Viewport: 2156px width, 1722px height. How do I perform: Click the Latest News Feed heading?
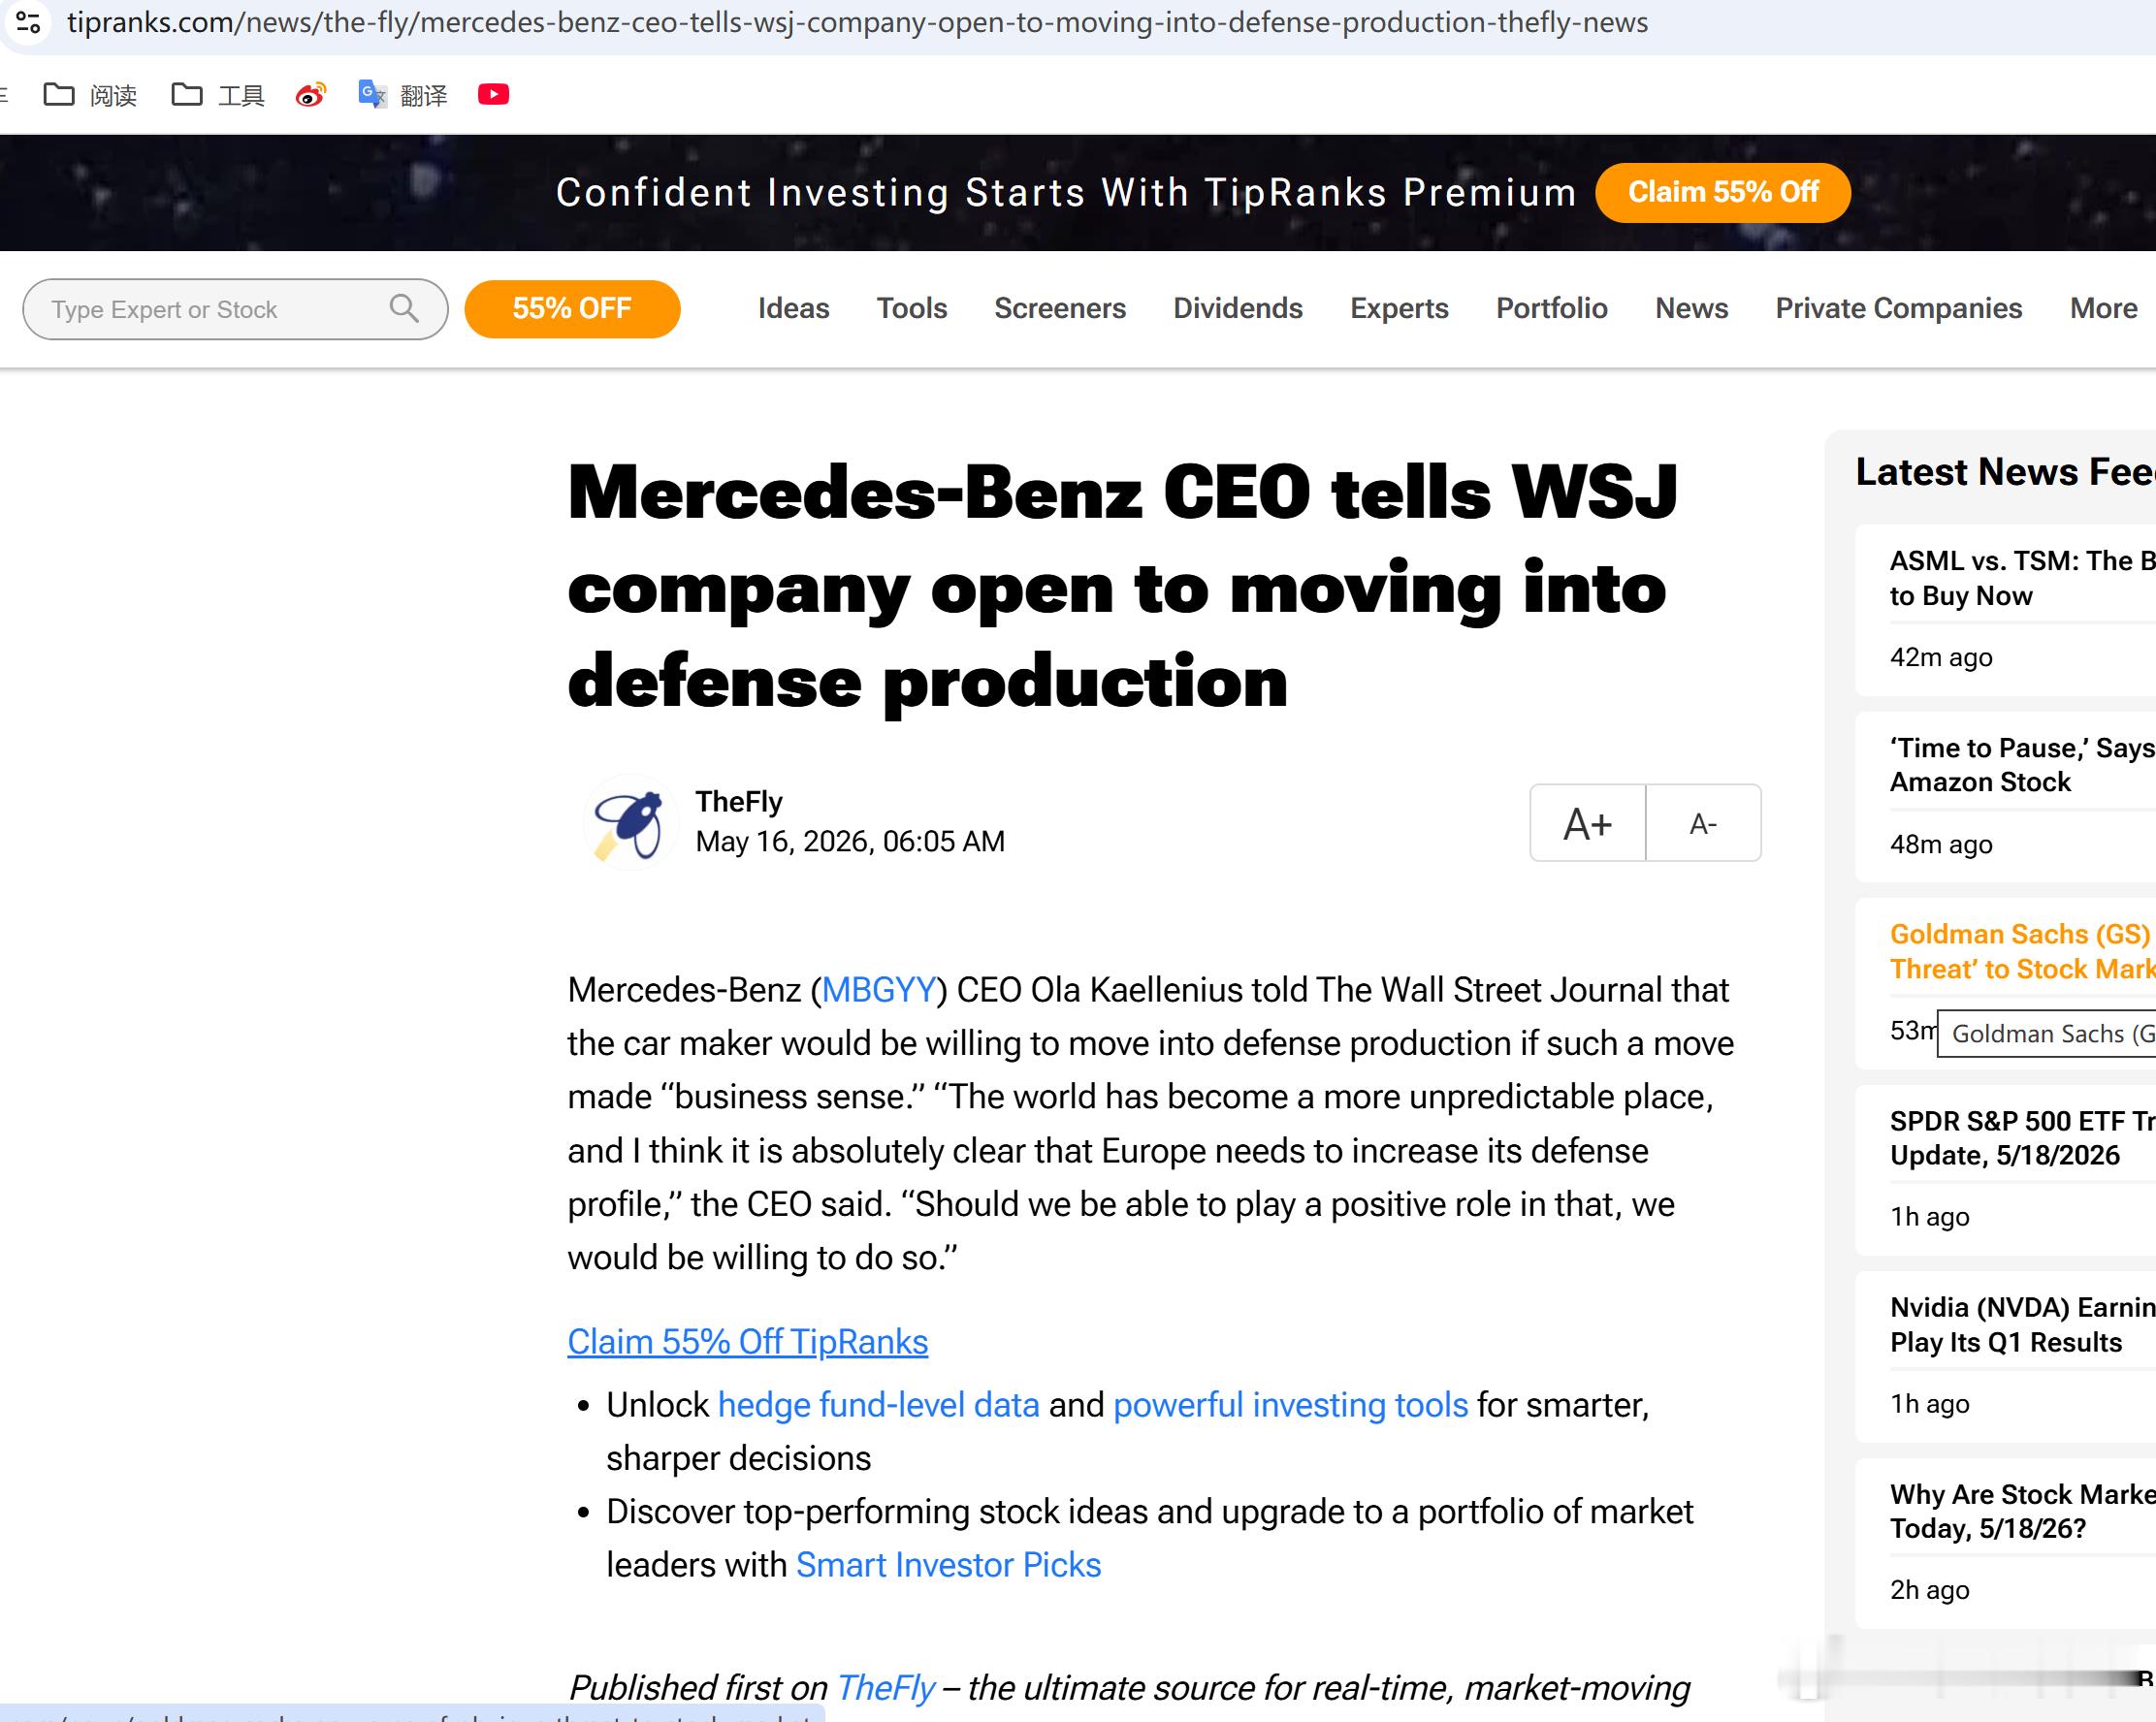2005,471
